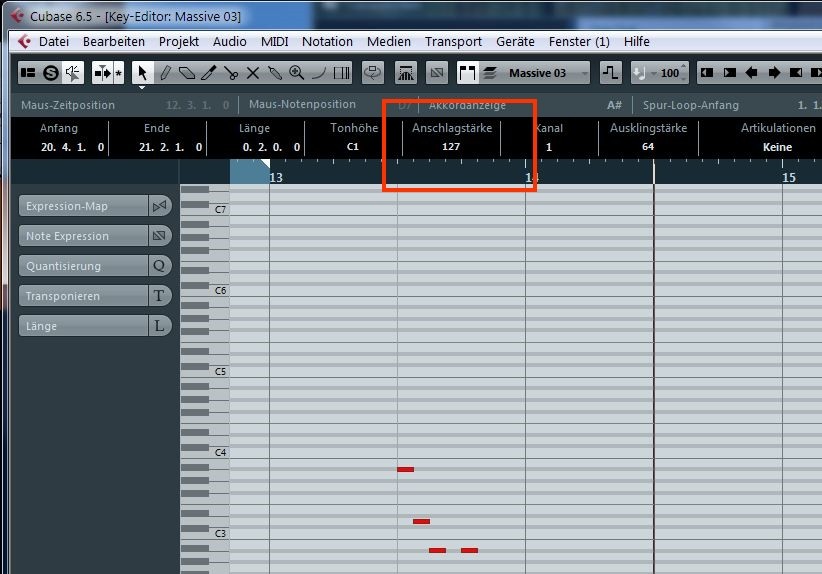Screen dimensions: 822x574
Task: Open the Datei menu
Action: [x=53, y=41]
